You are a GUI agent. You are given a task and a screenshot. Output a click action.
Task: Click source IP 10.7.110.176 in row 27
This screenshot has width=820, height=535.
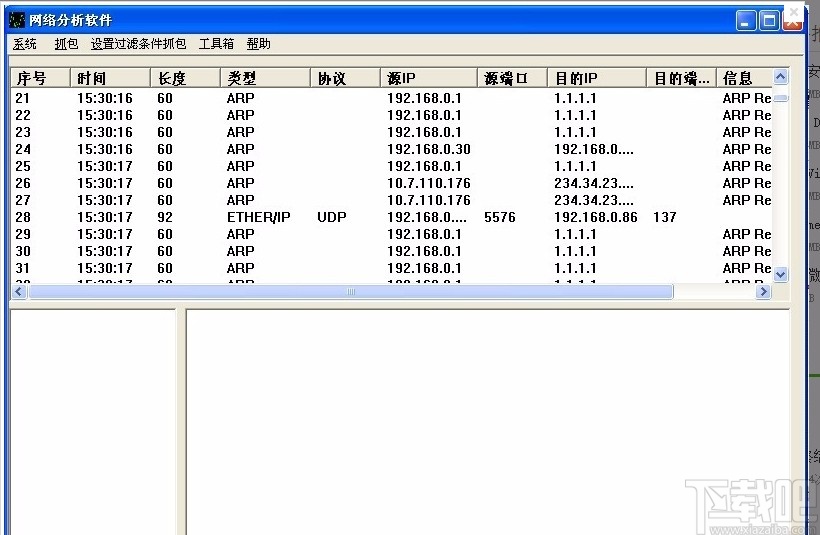coord(429,200)
